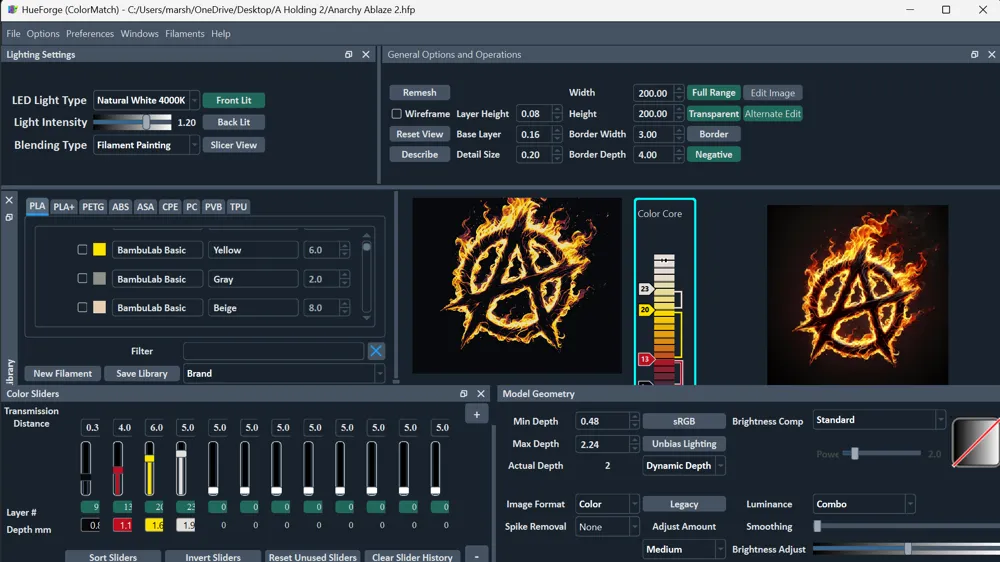Switch to the TPU filament tab
The height and width of the screenshot is (562, 1000).
238,207
